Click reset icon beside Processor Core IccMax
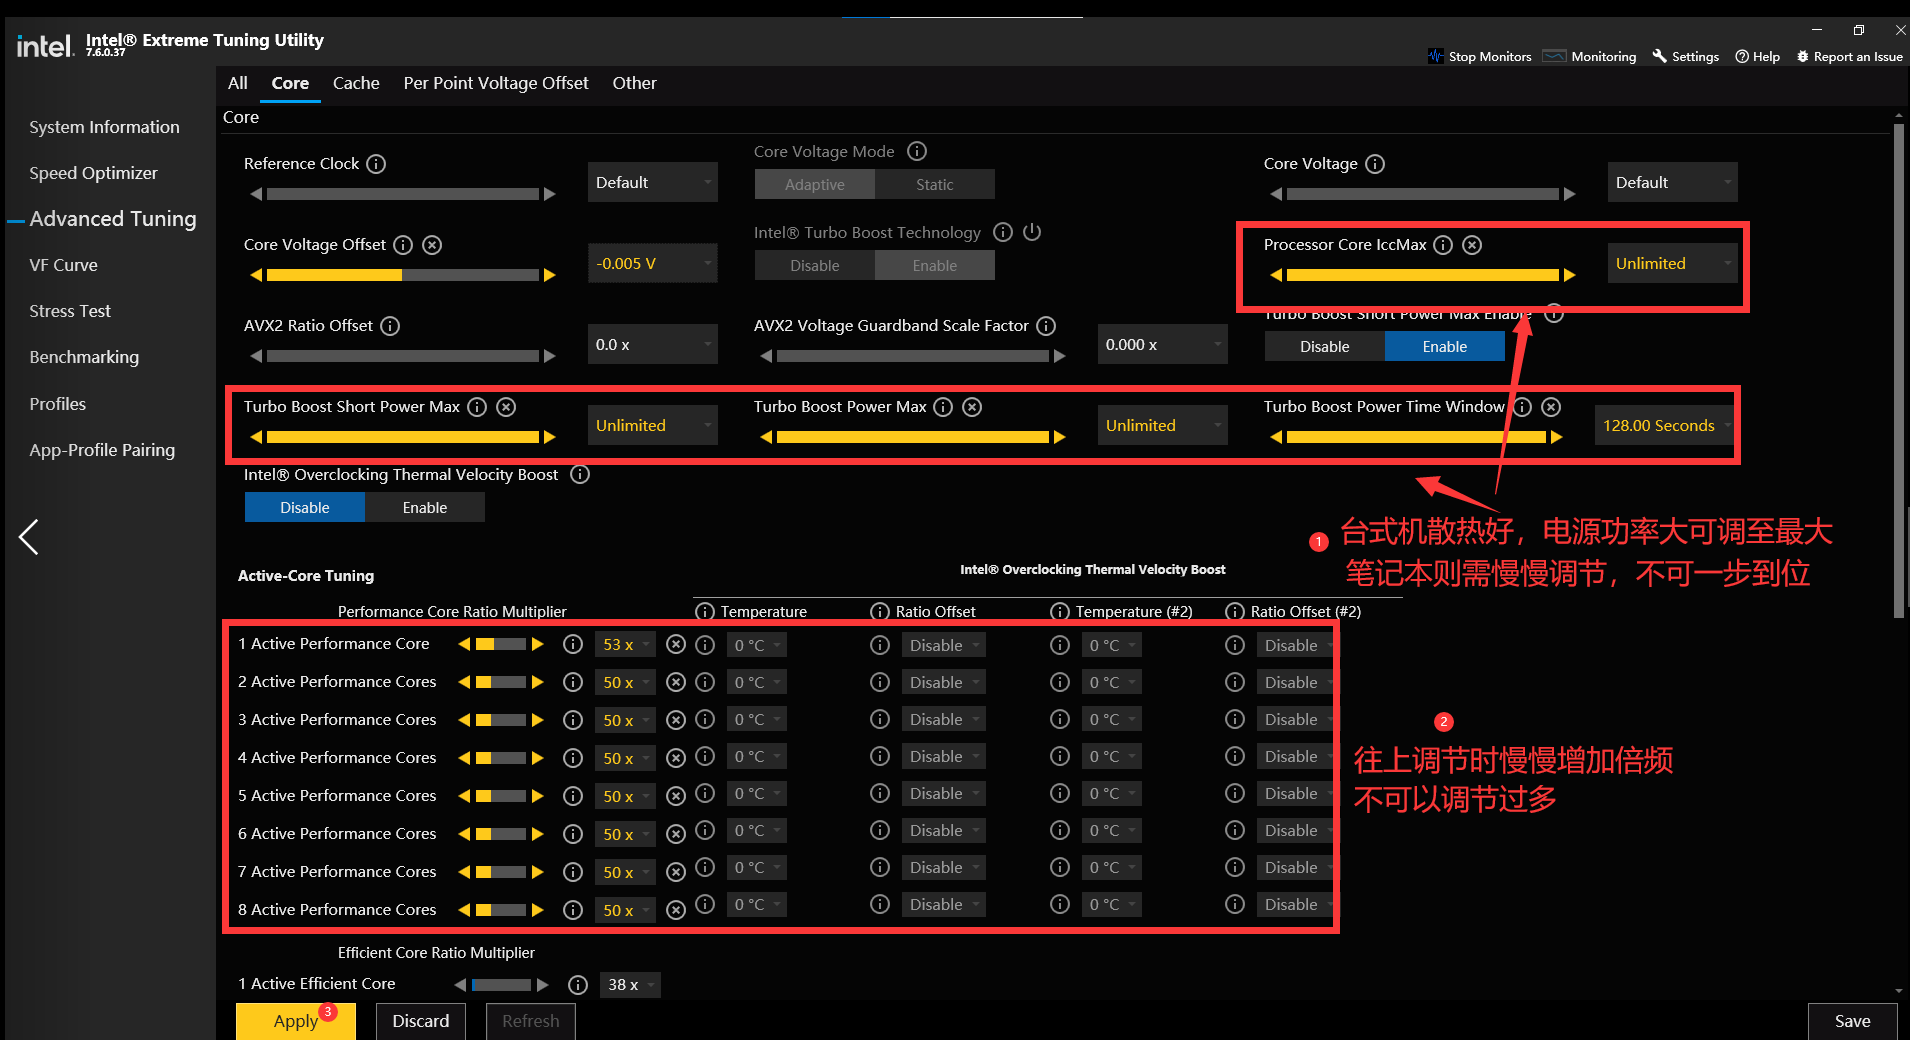This screenshot has height=1040, width=1910. (x=1472, y=245)
